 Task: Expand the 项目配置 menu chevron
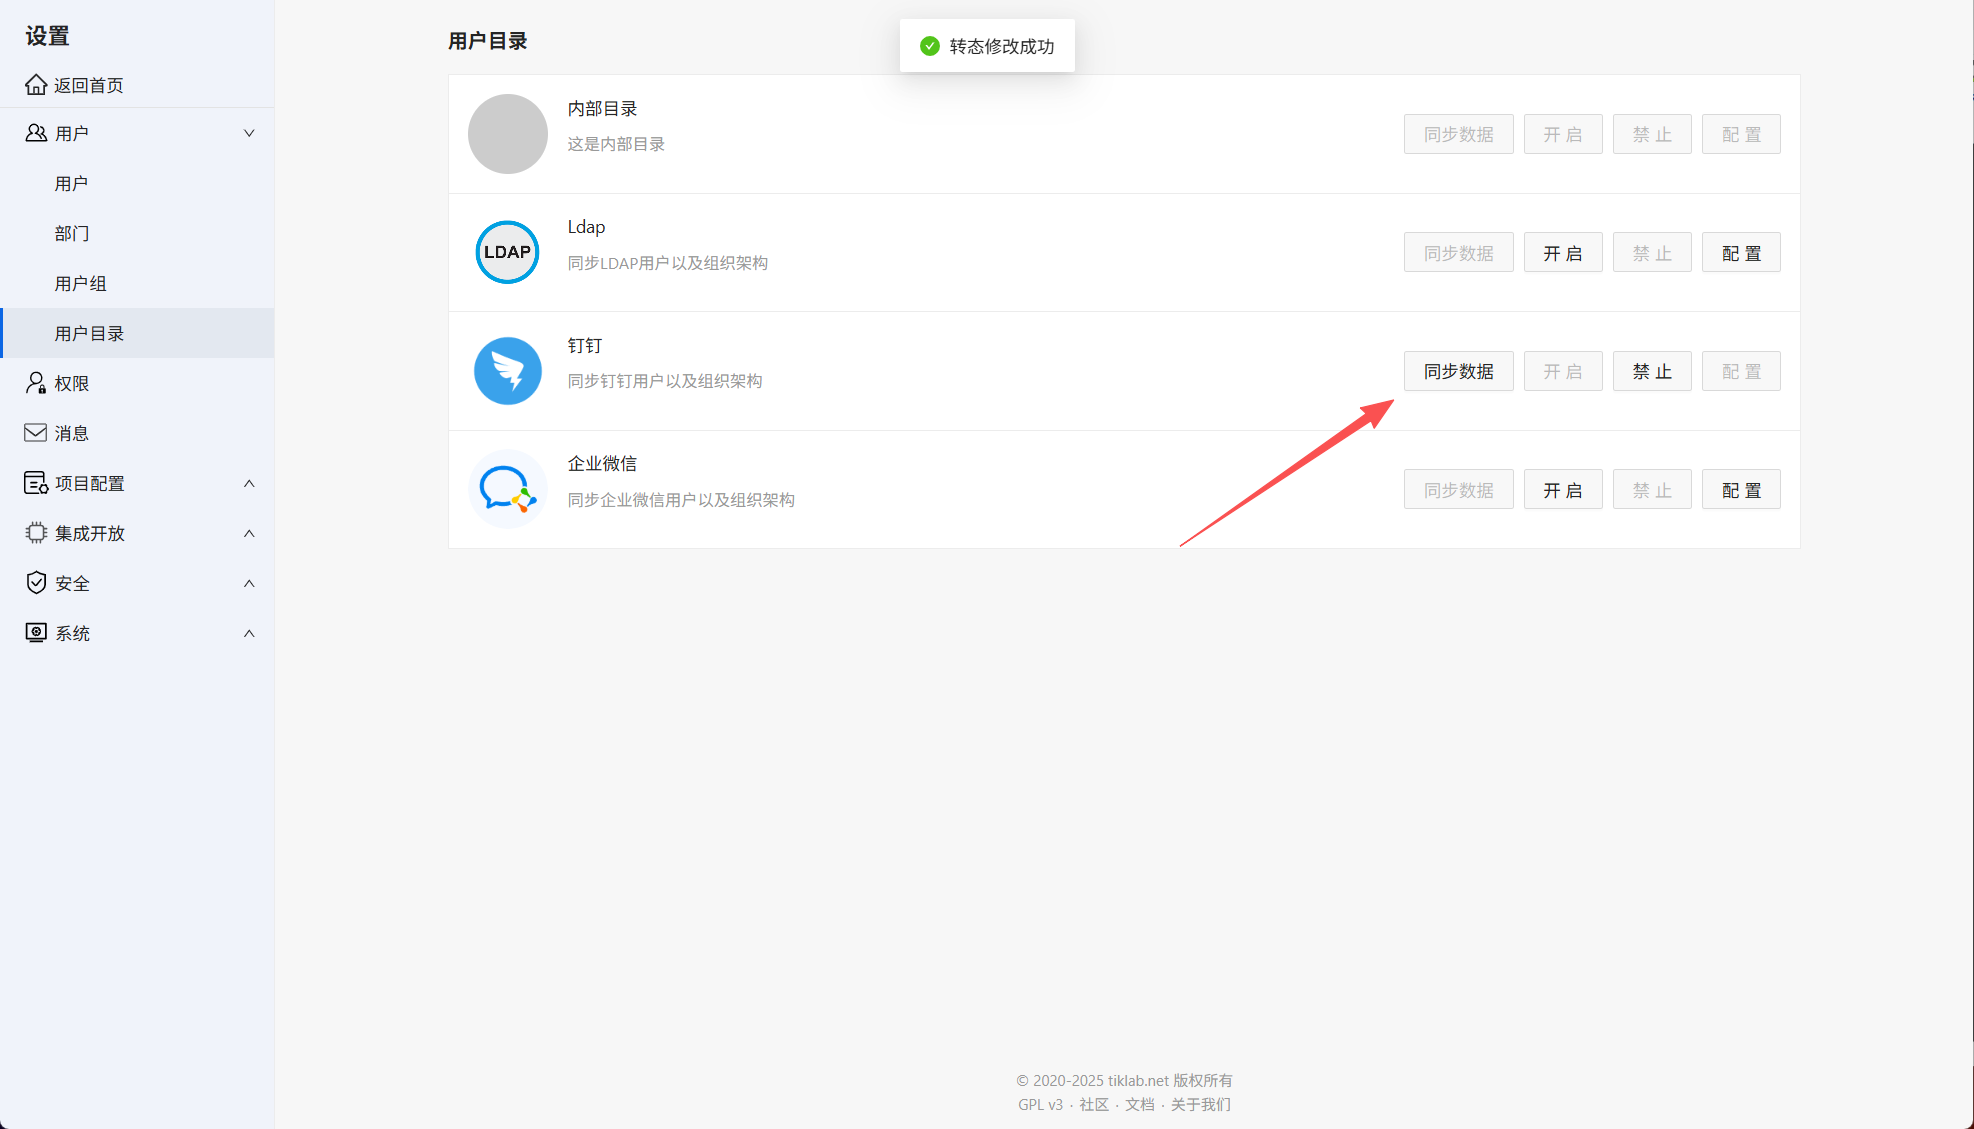[249, 483]
